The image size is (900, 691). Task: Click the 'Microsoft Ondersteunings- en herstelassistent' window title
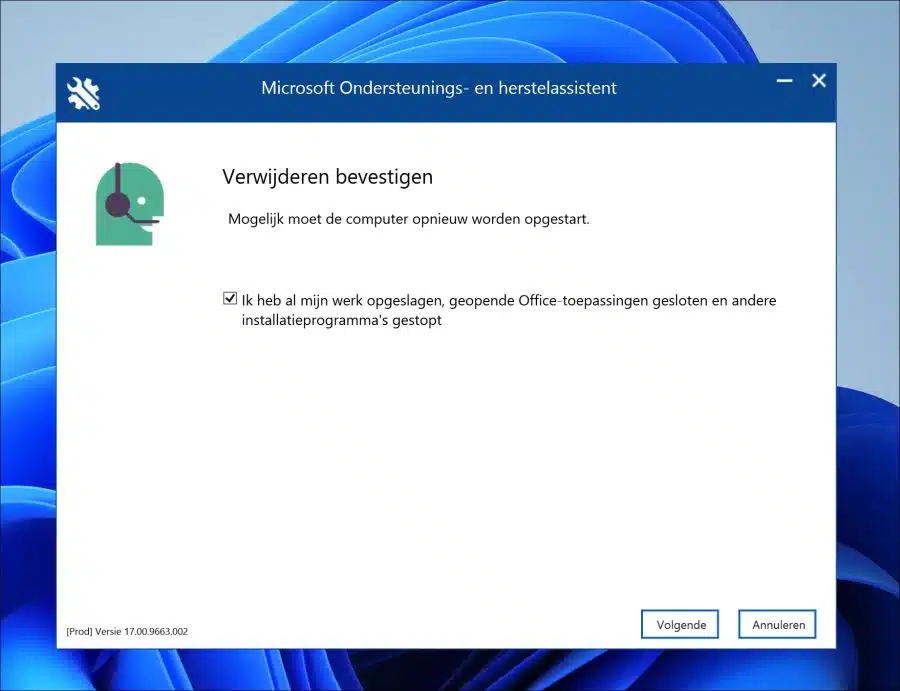pyautogui.click(x=439, y=88)
